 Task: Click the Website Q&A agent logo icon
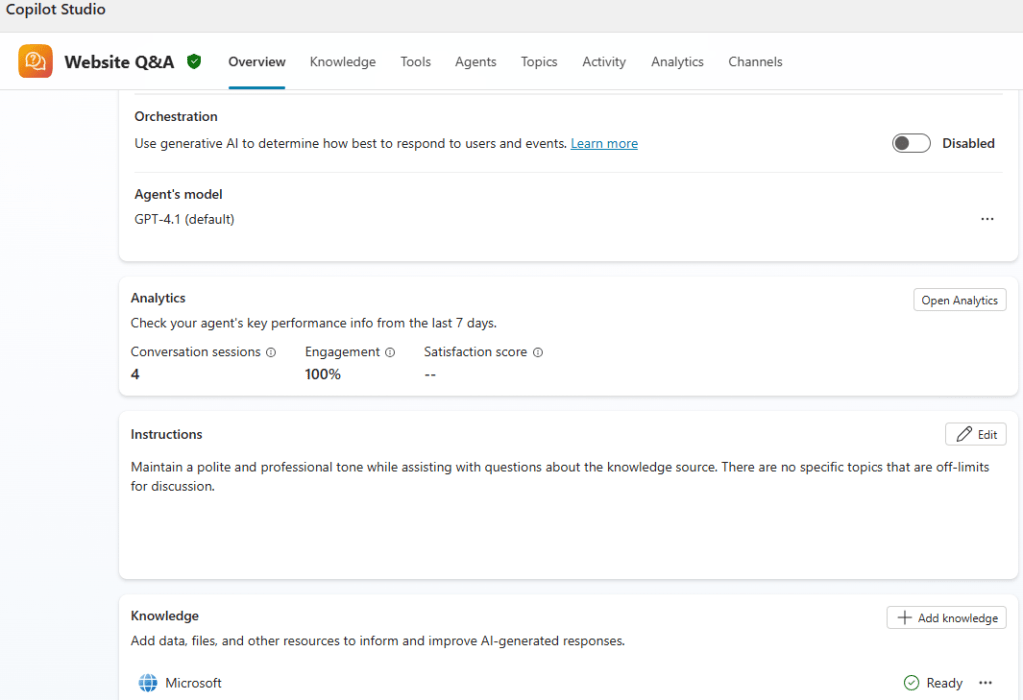pyautogui.click(x=35, y=62)
